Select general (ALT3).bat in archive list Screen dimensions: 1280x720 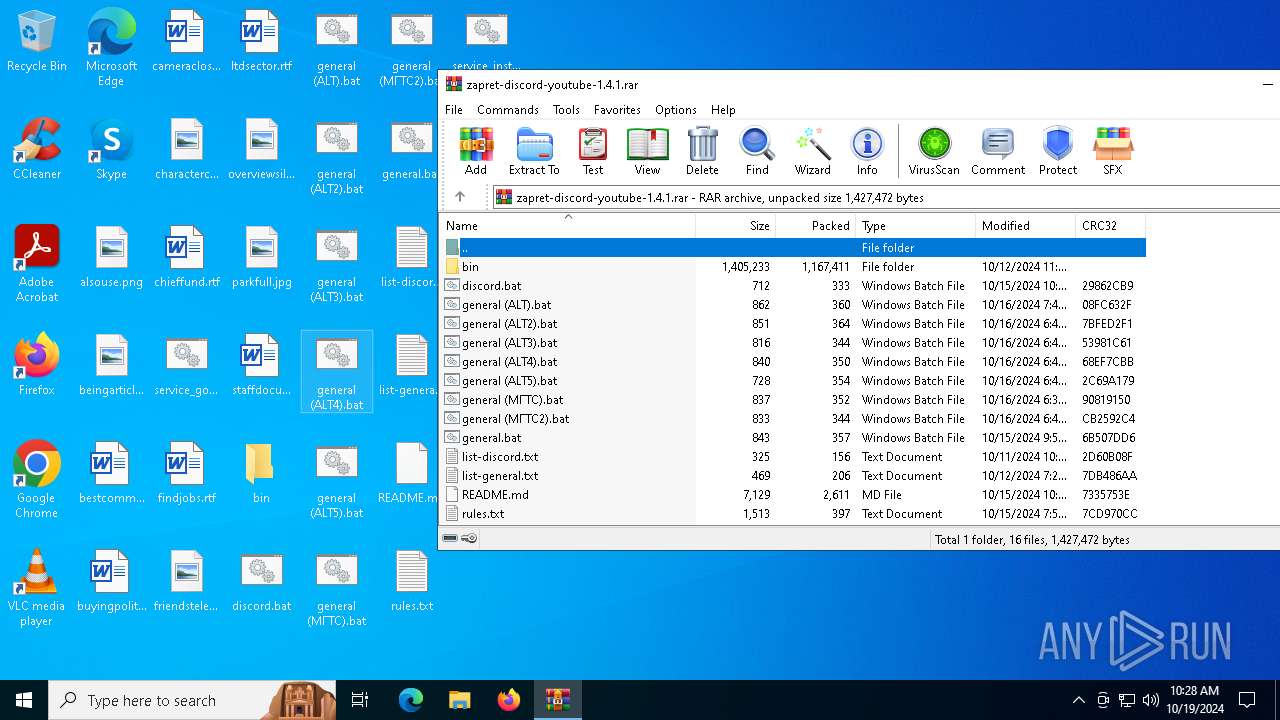point(793,343)
